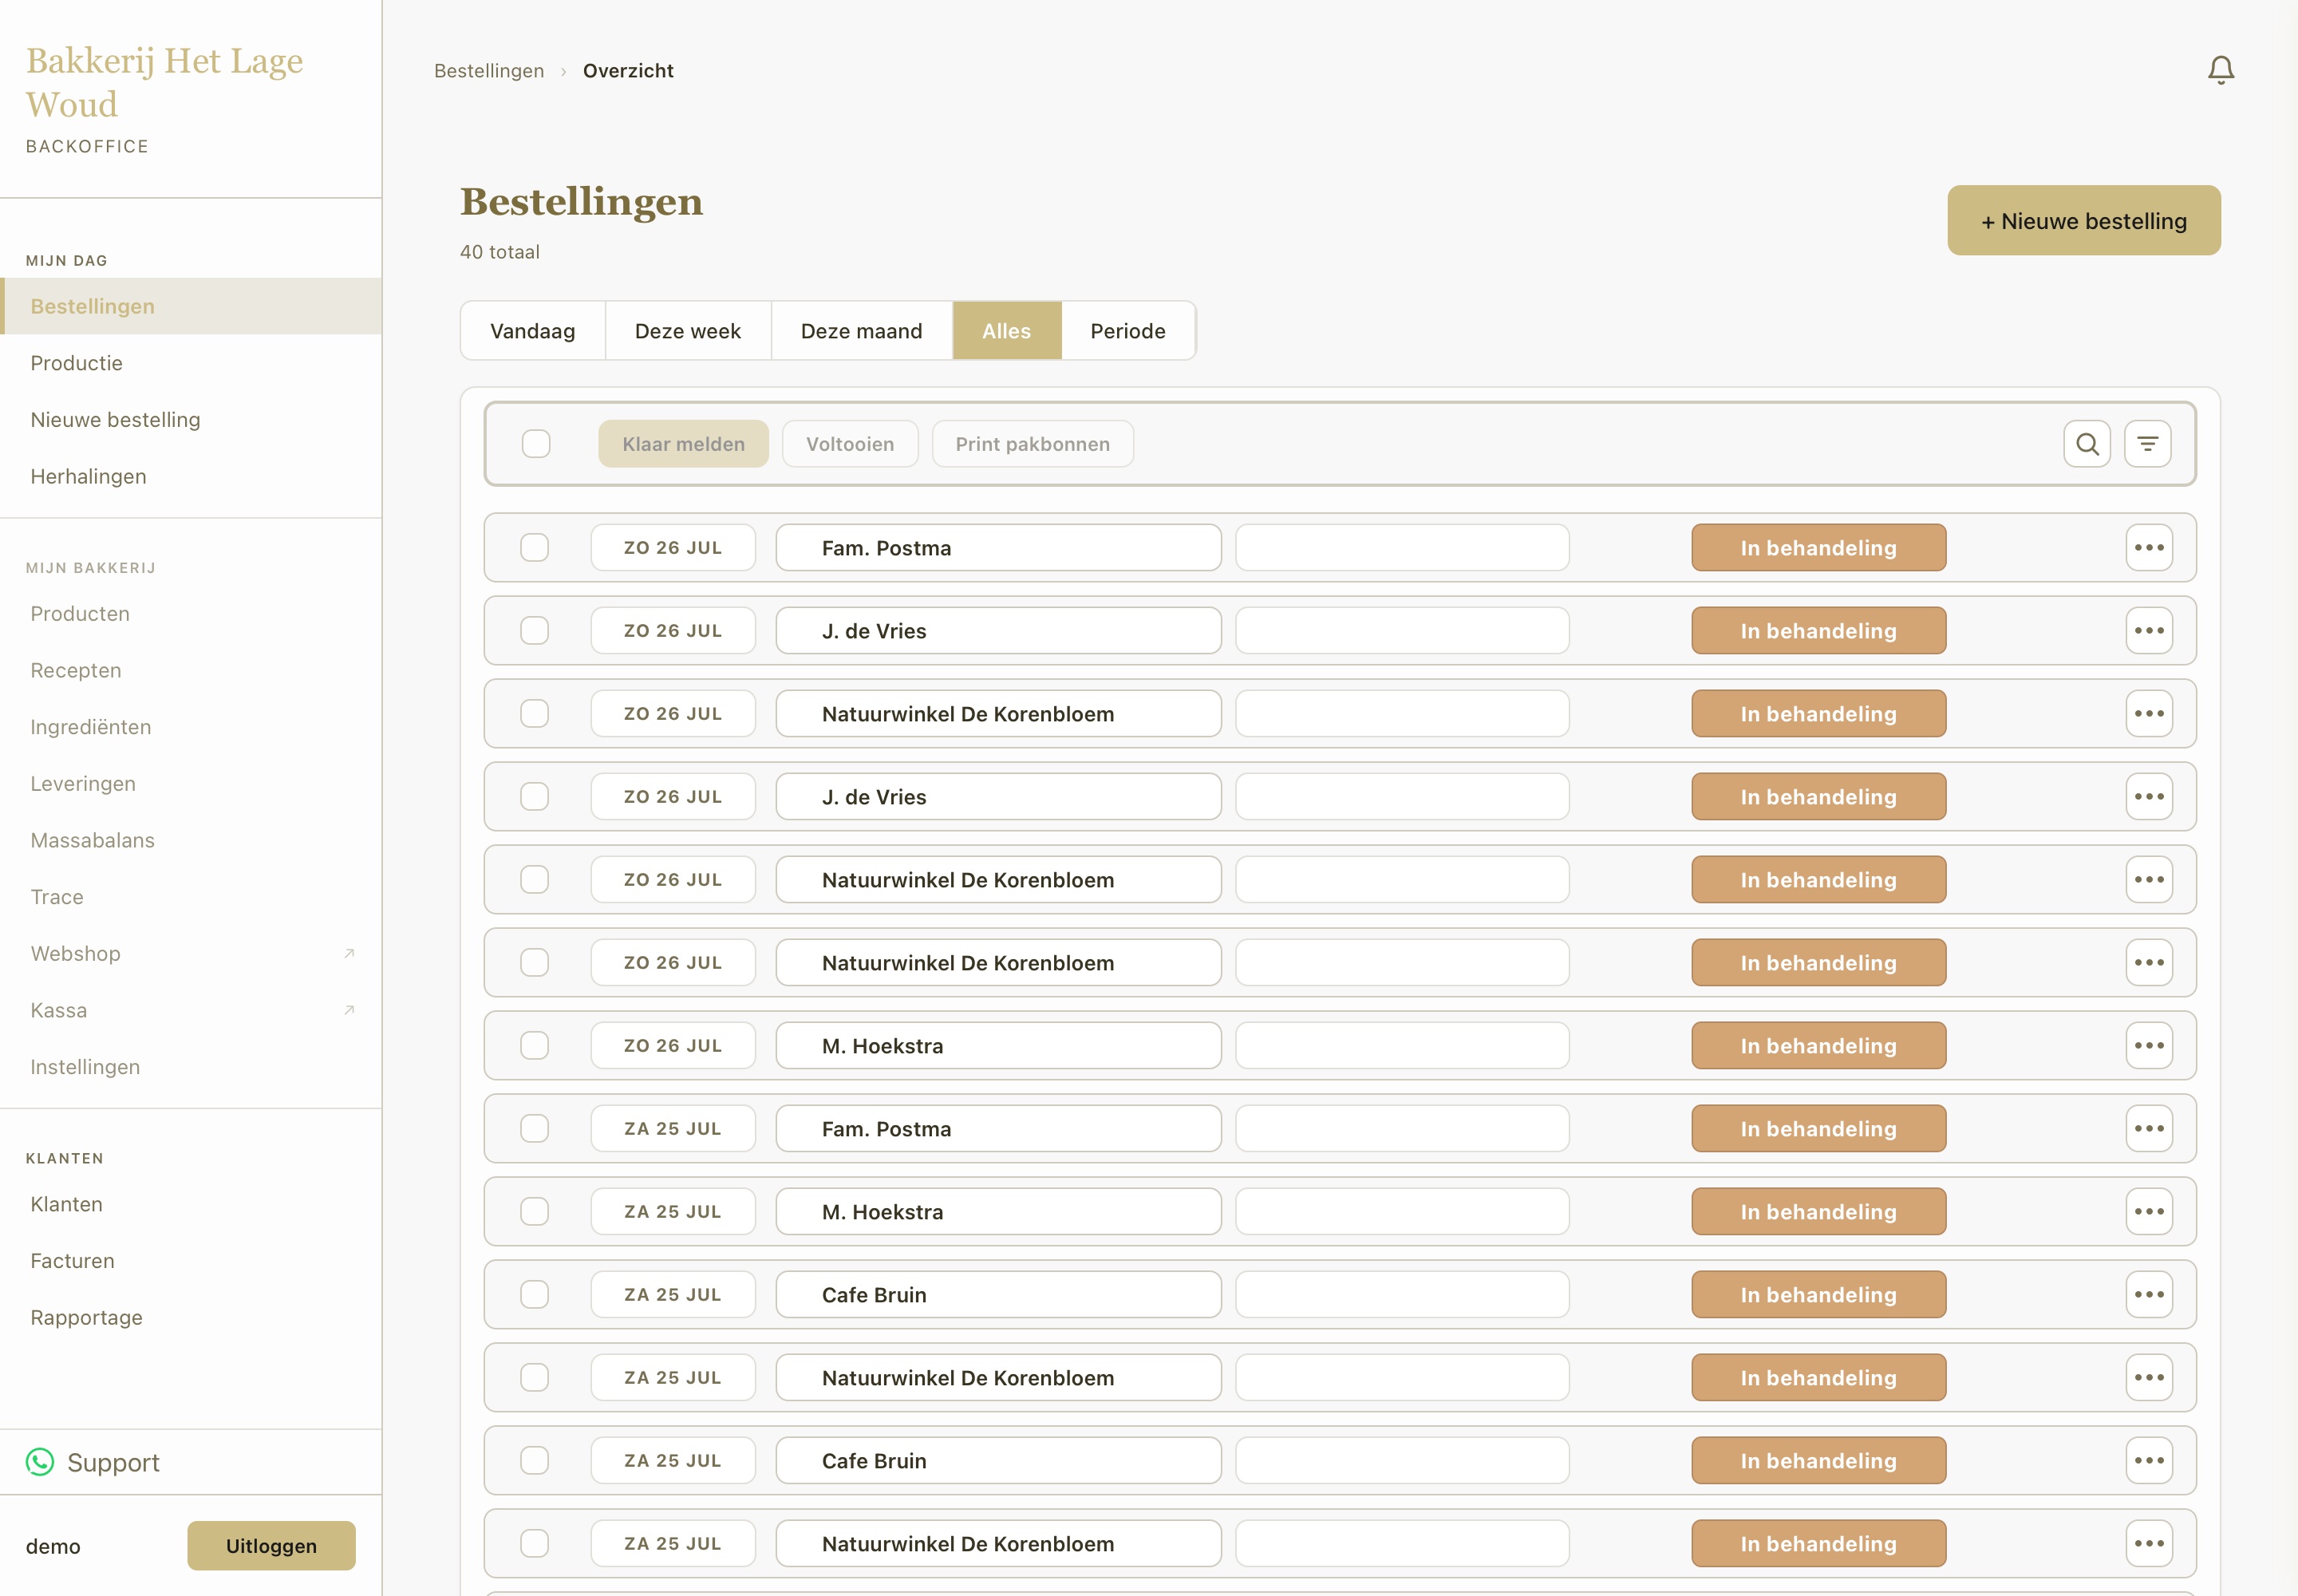Click the In behandeling status of the M. Hoekstra order on Za 25 Jul
The image size is (2298, 1596).
[x=1818, y=1212]
